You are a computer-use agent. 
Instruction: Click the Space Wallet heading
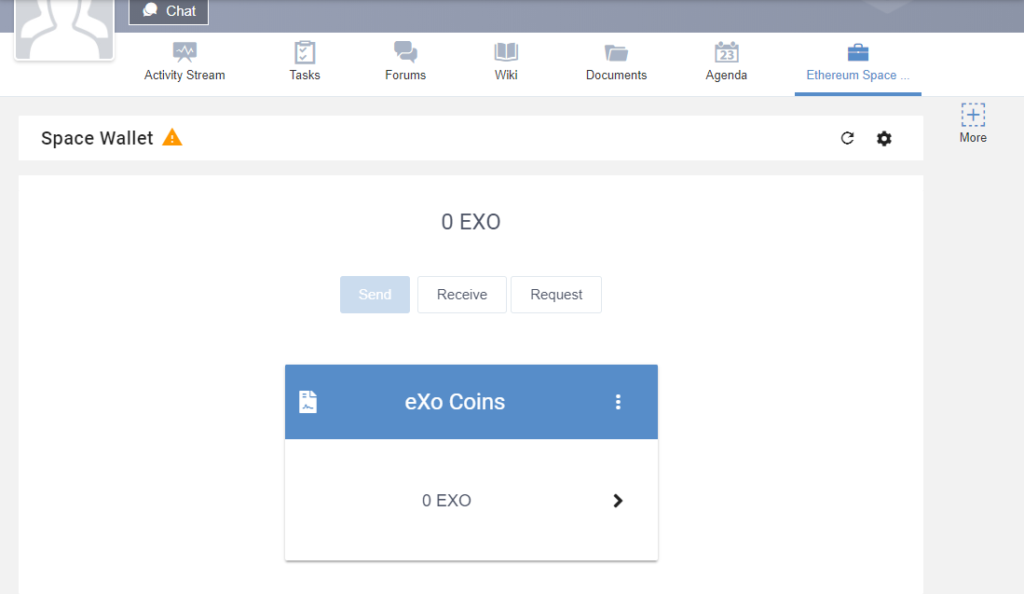97,138
